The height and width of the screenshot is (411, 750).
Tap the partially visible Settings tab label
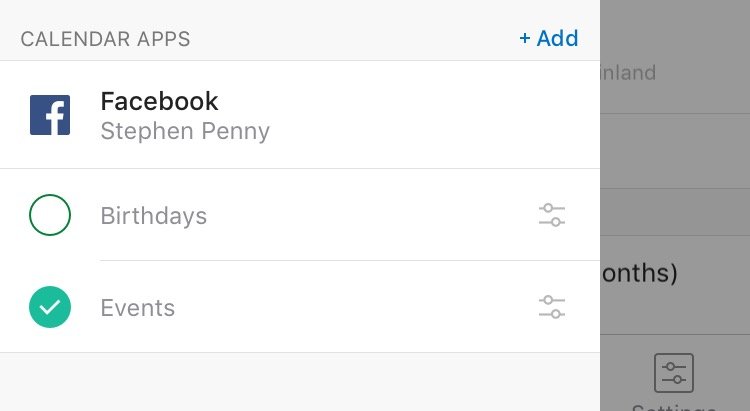pyautogui.click(x=674, y=405)
